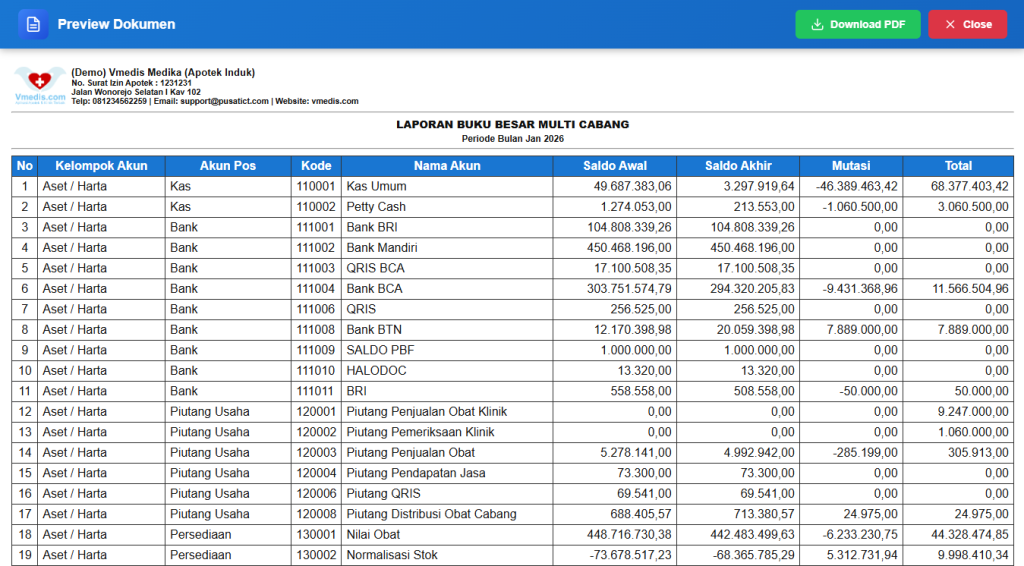This screenshot has height=566, width=1024.
Task: Click the Petty Cash account name
Action: [x=376, y=207]
